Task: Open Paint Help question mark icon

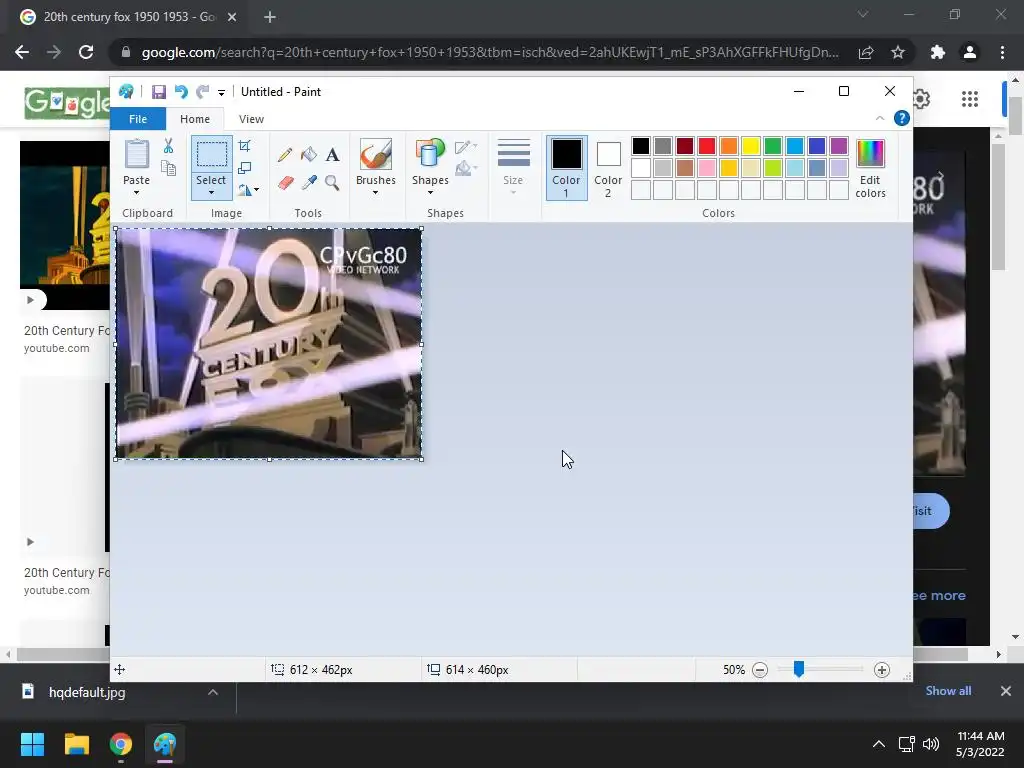Action: tap(902, 118)
